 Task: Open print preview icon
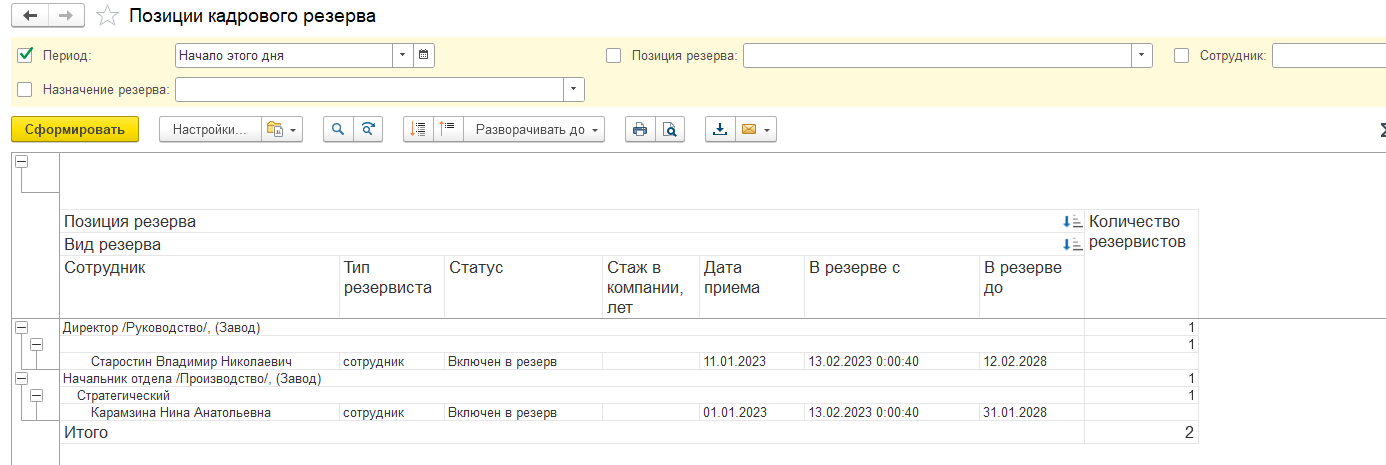coord(670,129)
